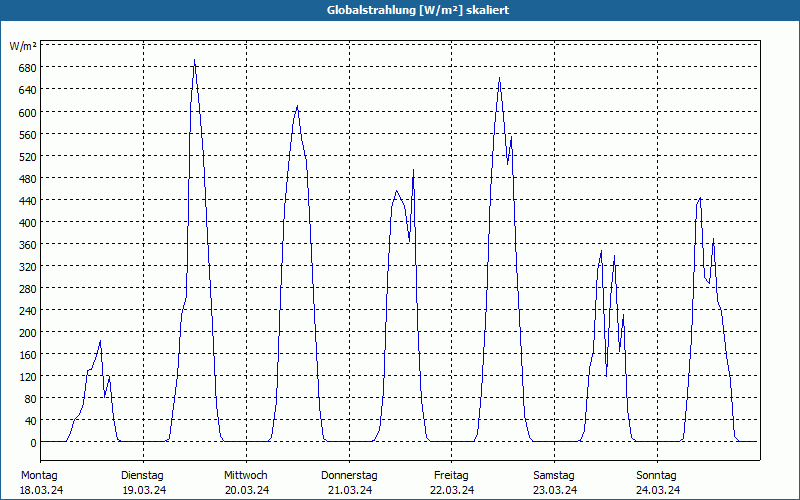Image resolution: width=800 pixels, height=500 pixels.
Task: Click Monday's small peak near 180 W/m²
Action: (x=100, y=341)
